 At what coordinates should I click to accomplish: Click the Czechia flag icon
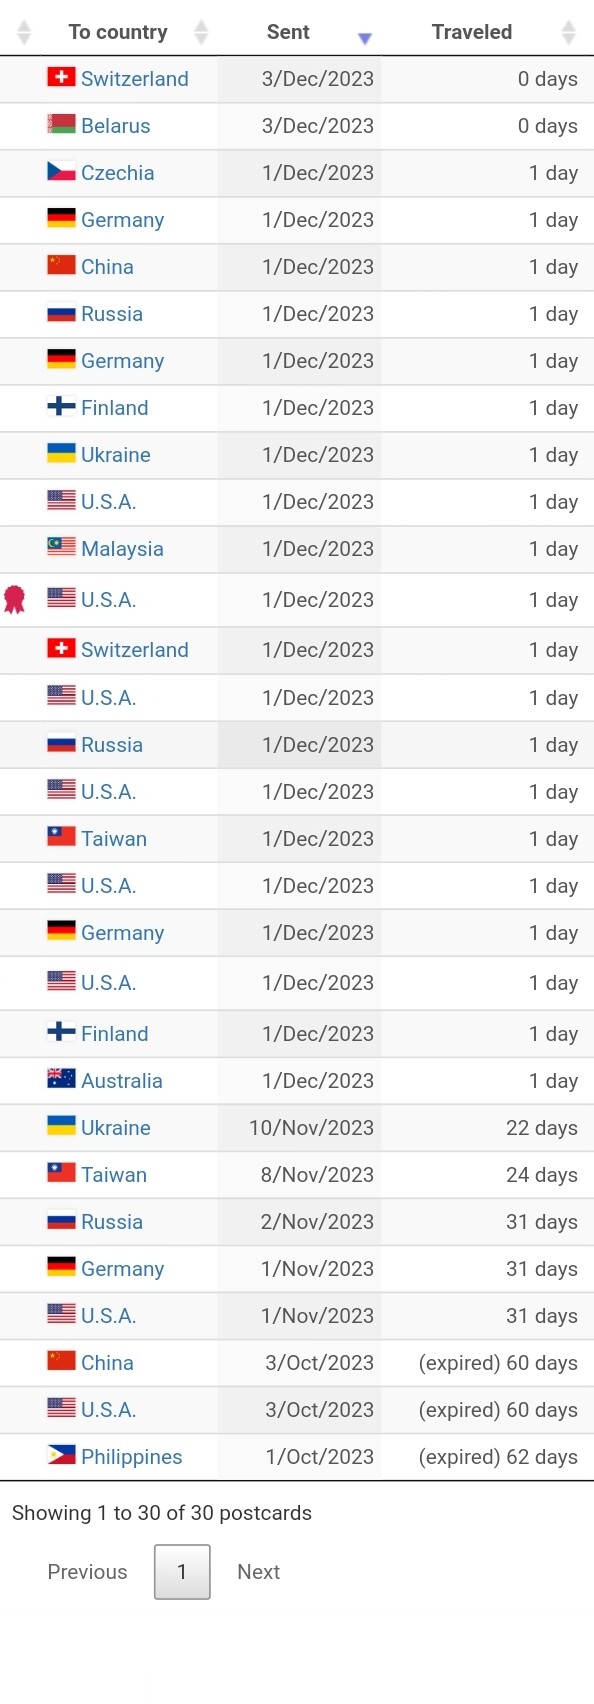[61, 171]
